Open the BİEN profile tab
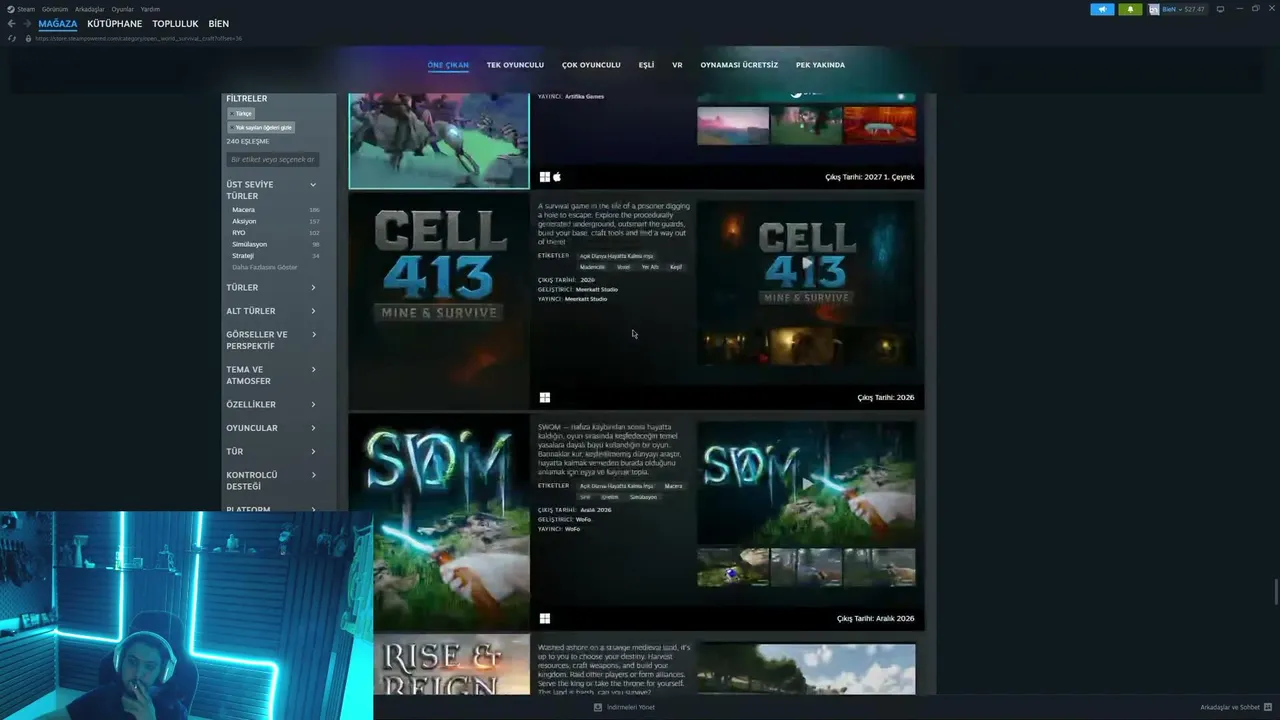The height and width of the screenshot is (720, 1280). click(219, 24)
